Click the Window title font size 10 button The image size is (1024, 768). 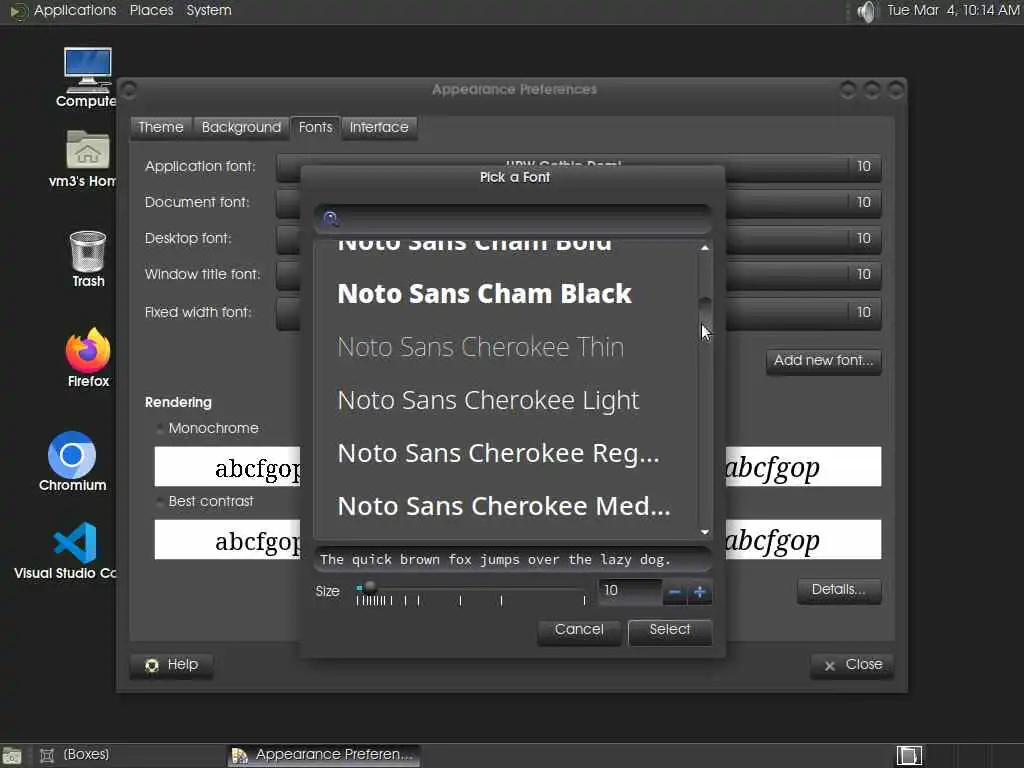(864, 274)
